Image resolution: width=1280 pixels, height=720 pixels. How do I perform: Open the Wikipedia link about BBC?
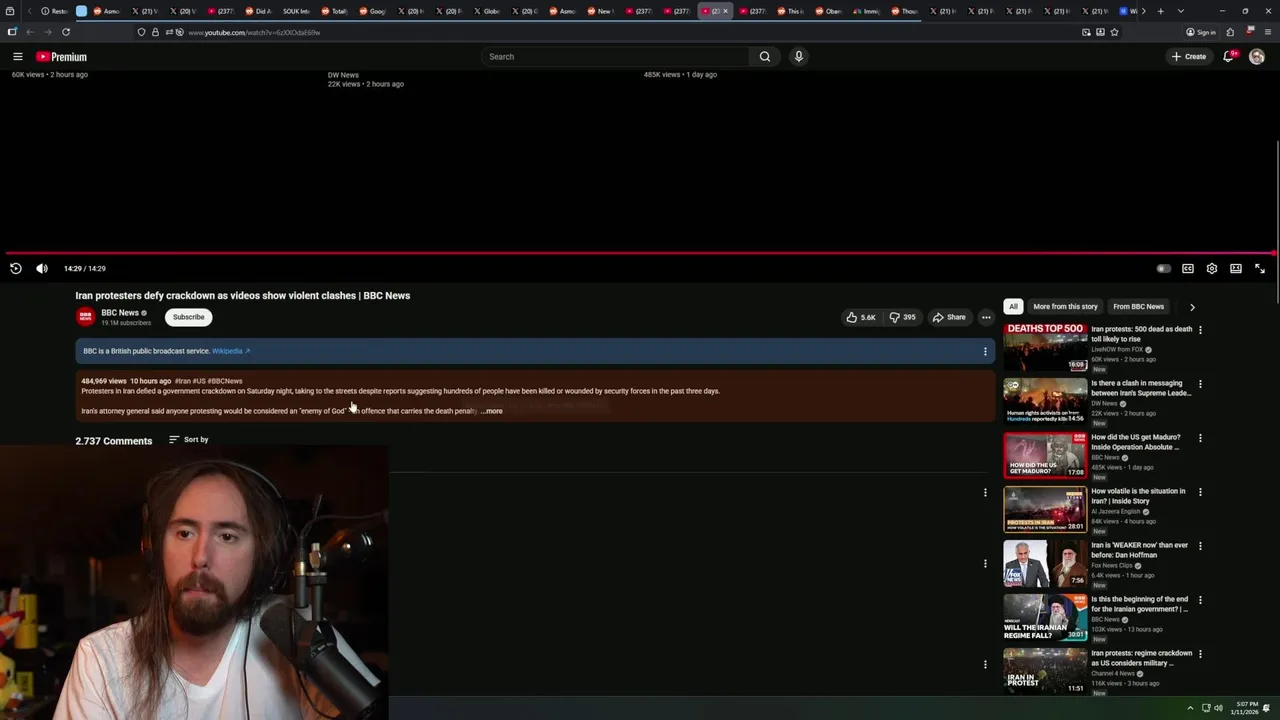pyautogui.click(x=231, y=351)
